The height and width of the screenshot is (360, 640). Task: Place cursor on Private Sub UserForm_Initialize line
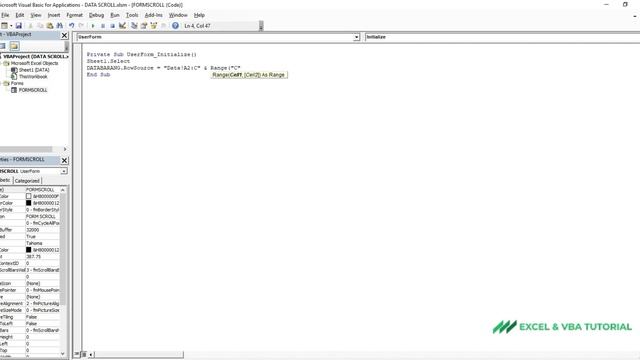141,54
